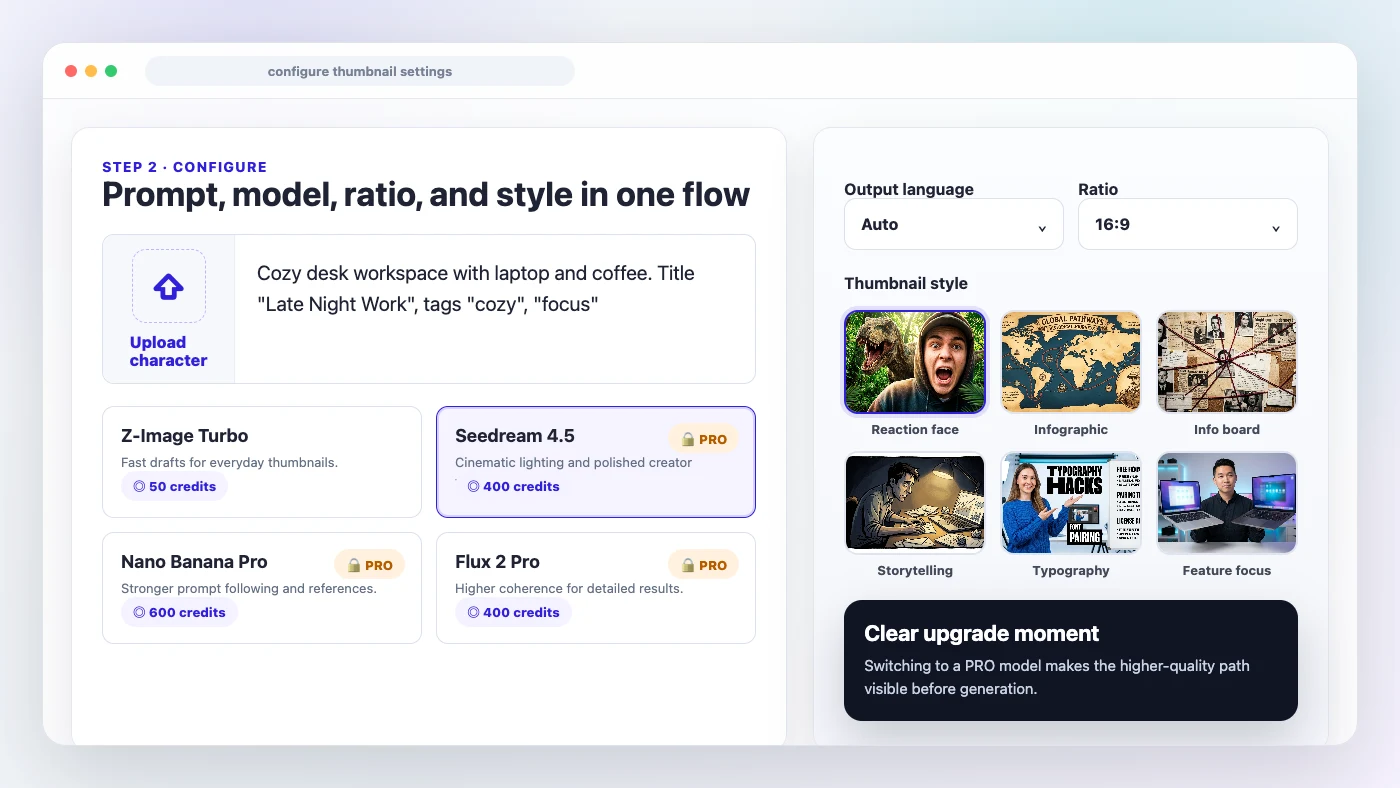
Task: Click the coin icon beside 600 credits
Action: pyautogui.click(x=139, y=612)
